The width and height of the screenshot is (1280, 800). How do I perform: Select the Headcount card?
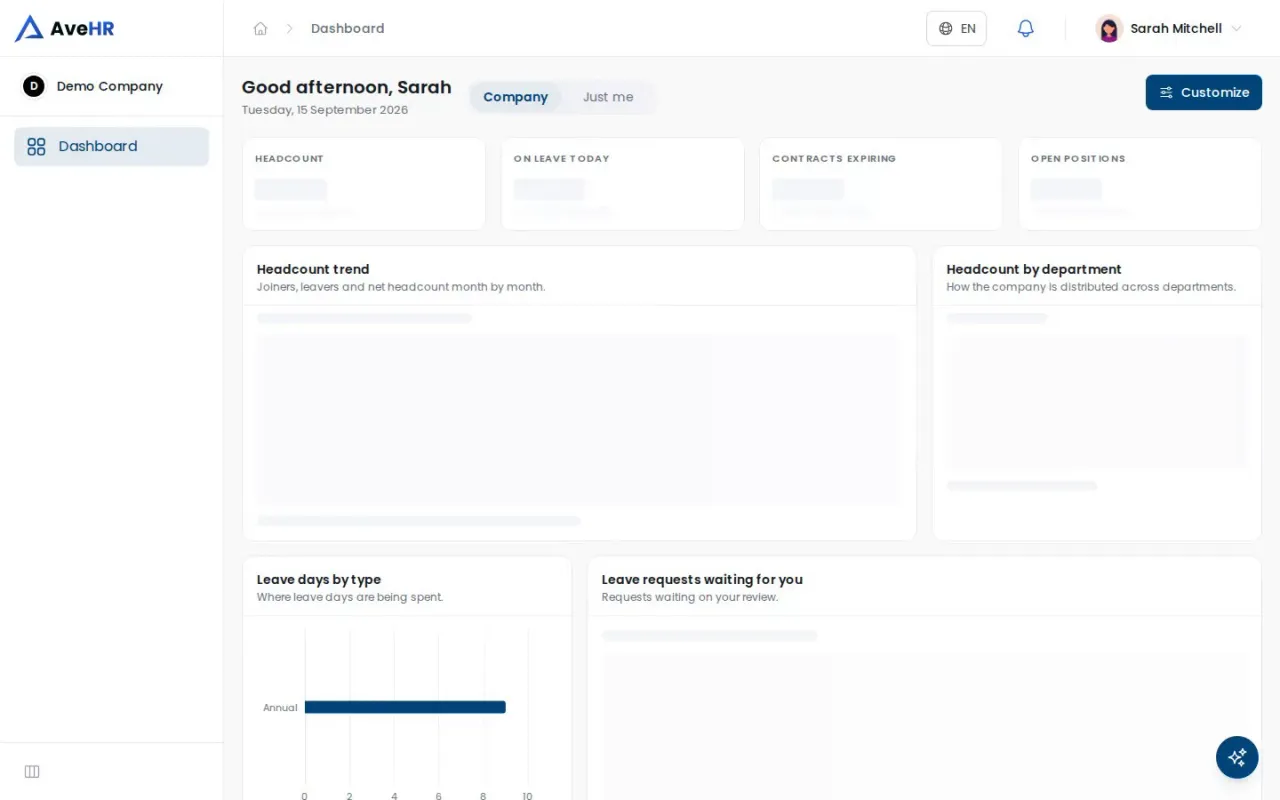coord(364,184)
